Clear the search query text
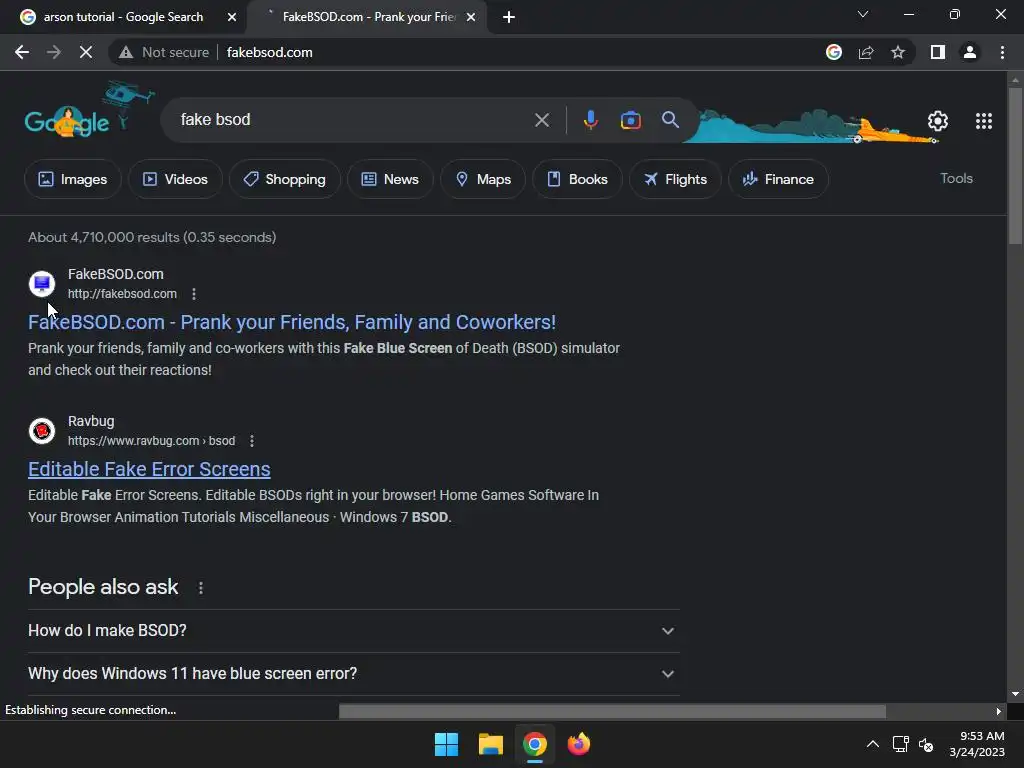Viewport: 1024px width, 768px height. 541,120
